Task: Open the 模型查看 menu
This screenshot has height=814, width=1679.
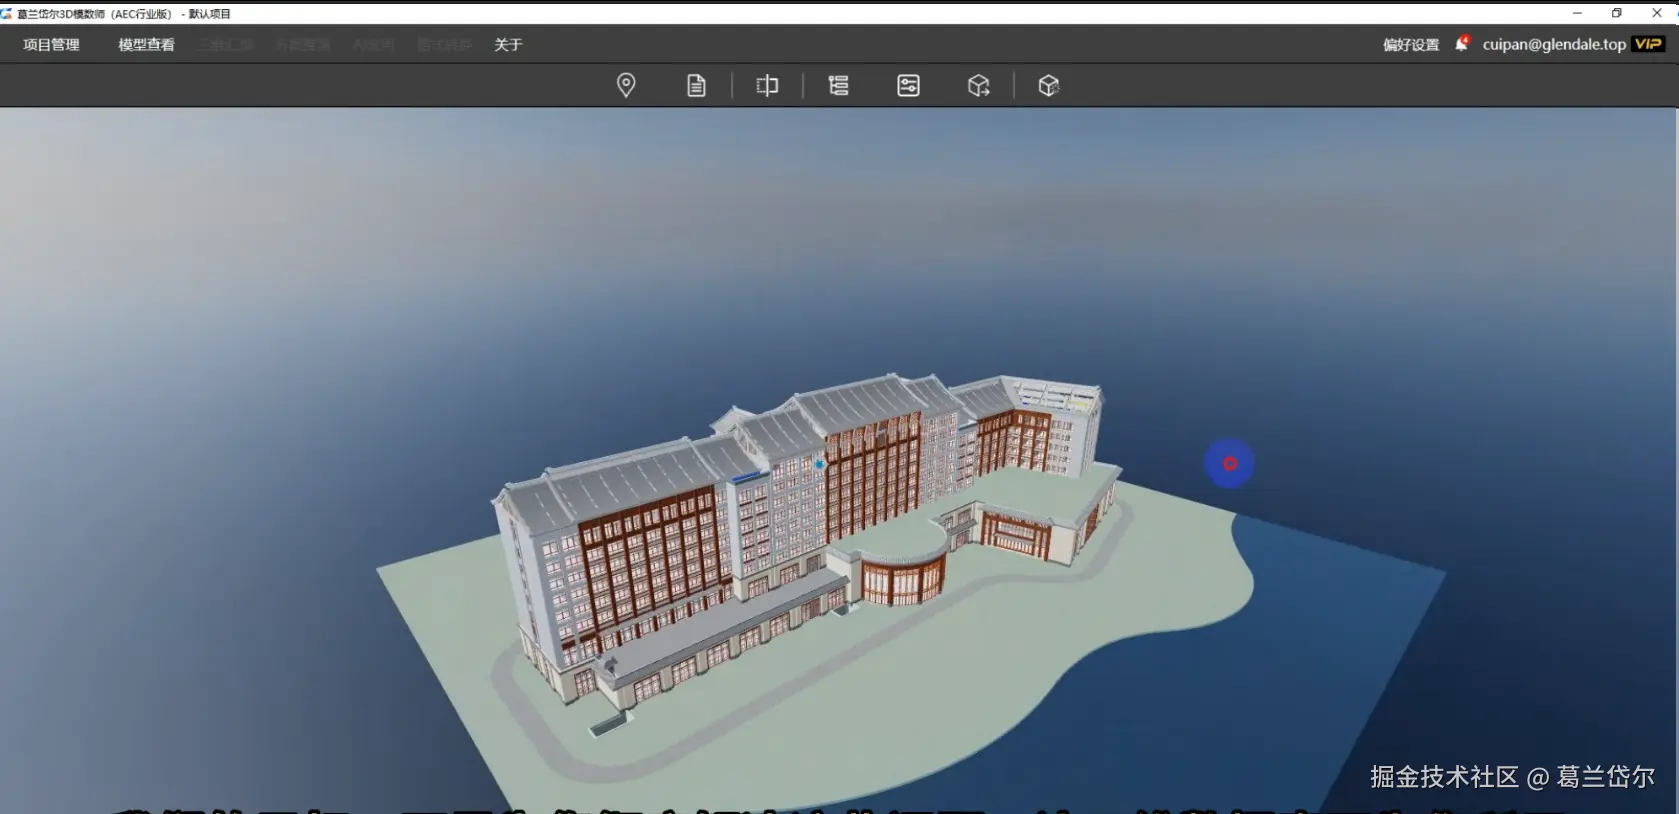Action: coord(146,44)
